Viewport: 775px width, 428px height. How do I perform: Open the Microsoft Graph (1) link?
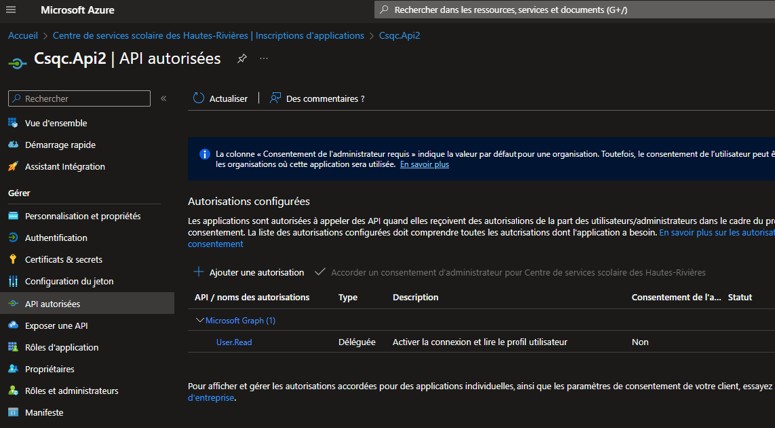tap(240, 320)
